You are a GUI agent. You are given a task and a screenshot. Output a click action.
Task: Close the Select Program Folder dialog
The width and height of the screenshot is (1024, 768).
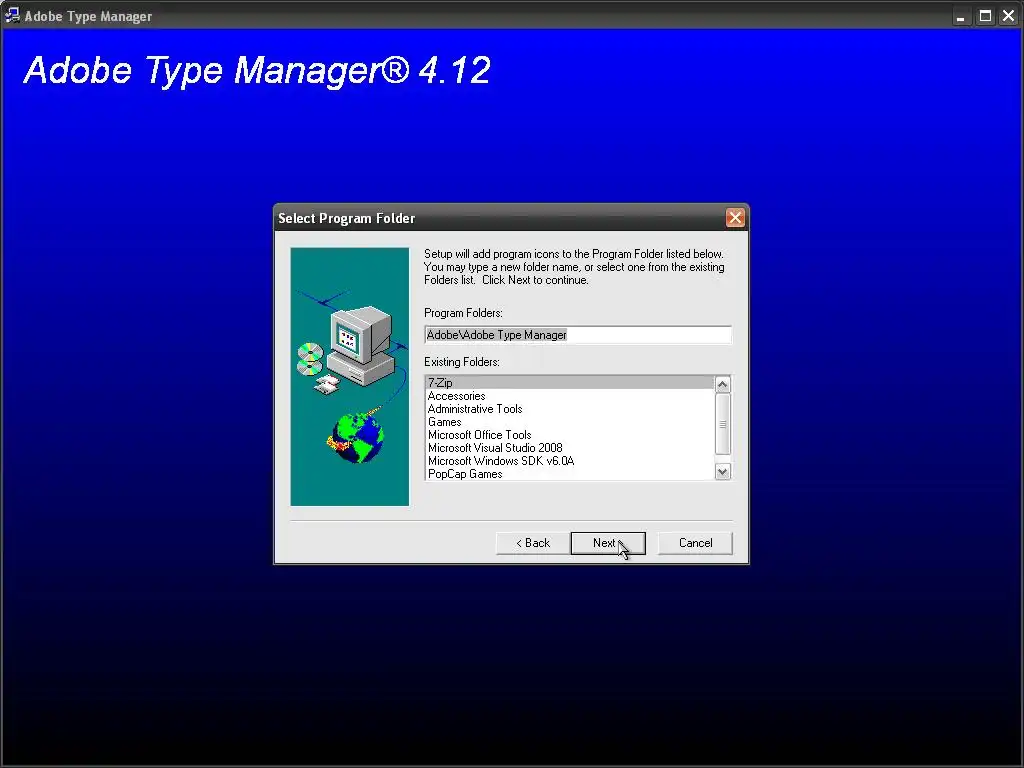point(735,217)
